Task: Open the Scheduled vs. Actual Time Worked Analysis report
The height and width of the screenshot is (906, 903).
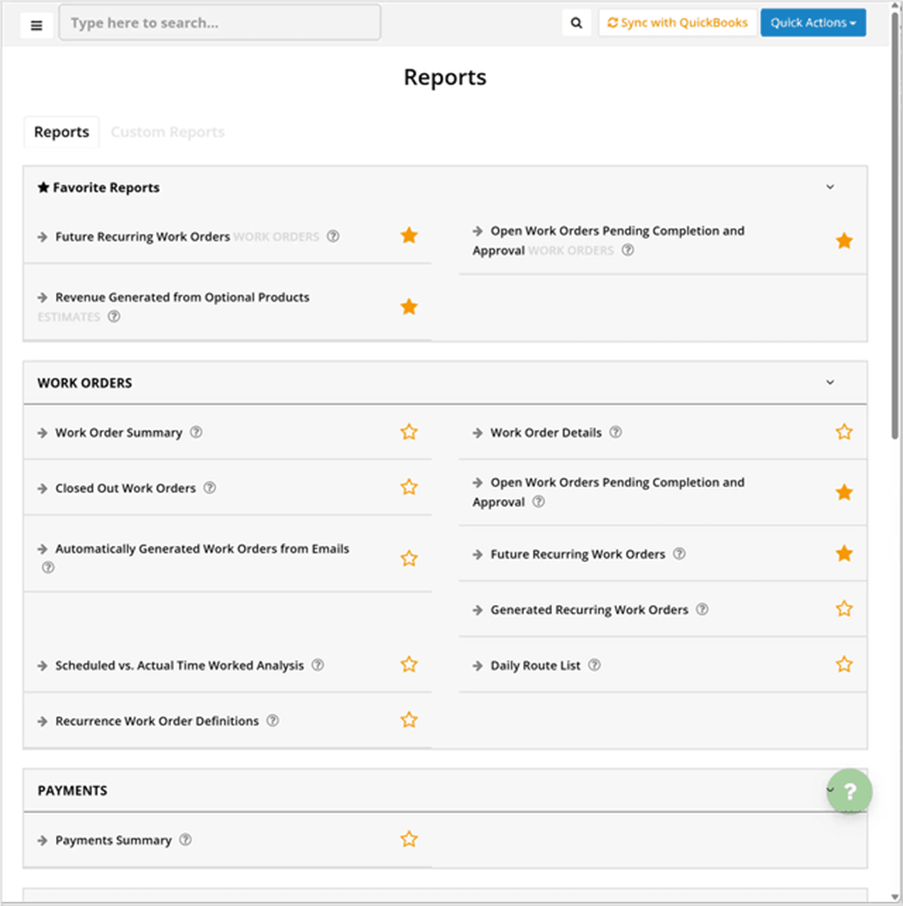Action: click(179, 665)
